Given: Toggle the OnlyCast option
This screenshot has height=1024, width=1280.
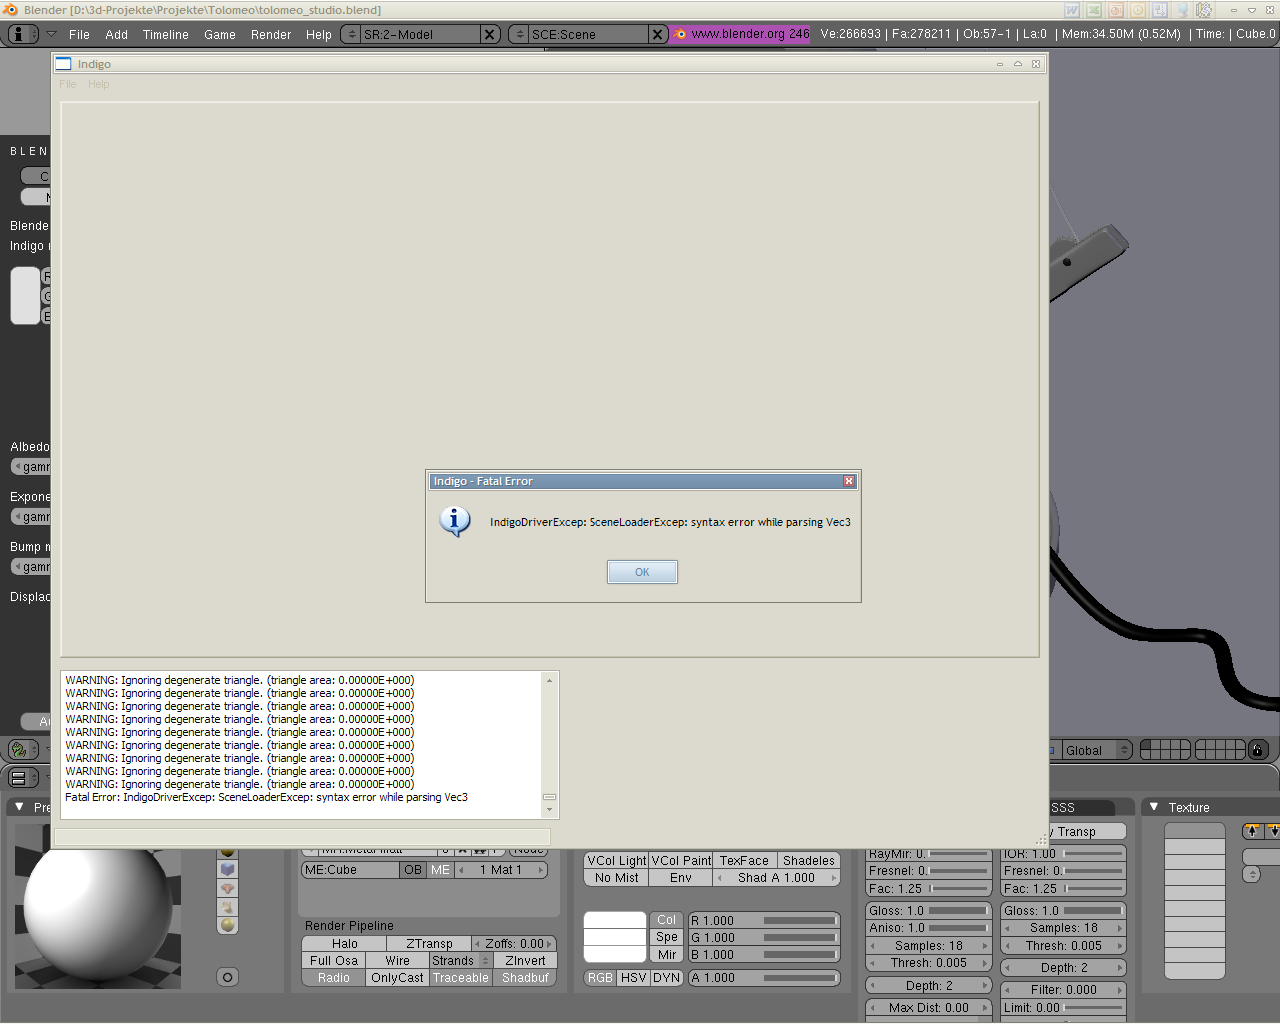Looking at the screenshot, I should [397, 977].
